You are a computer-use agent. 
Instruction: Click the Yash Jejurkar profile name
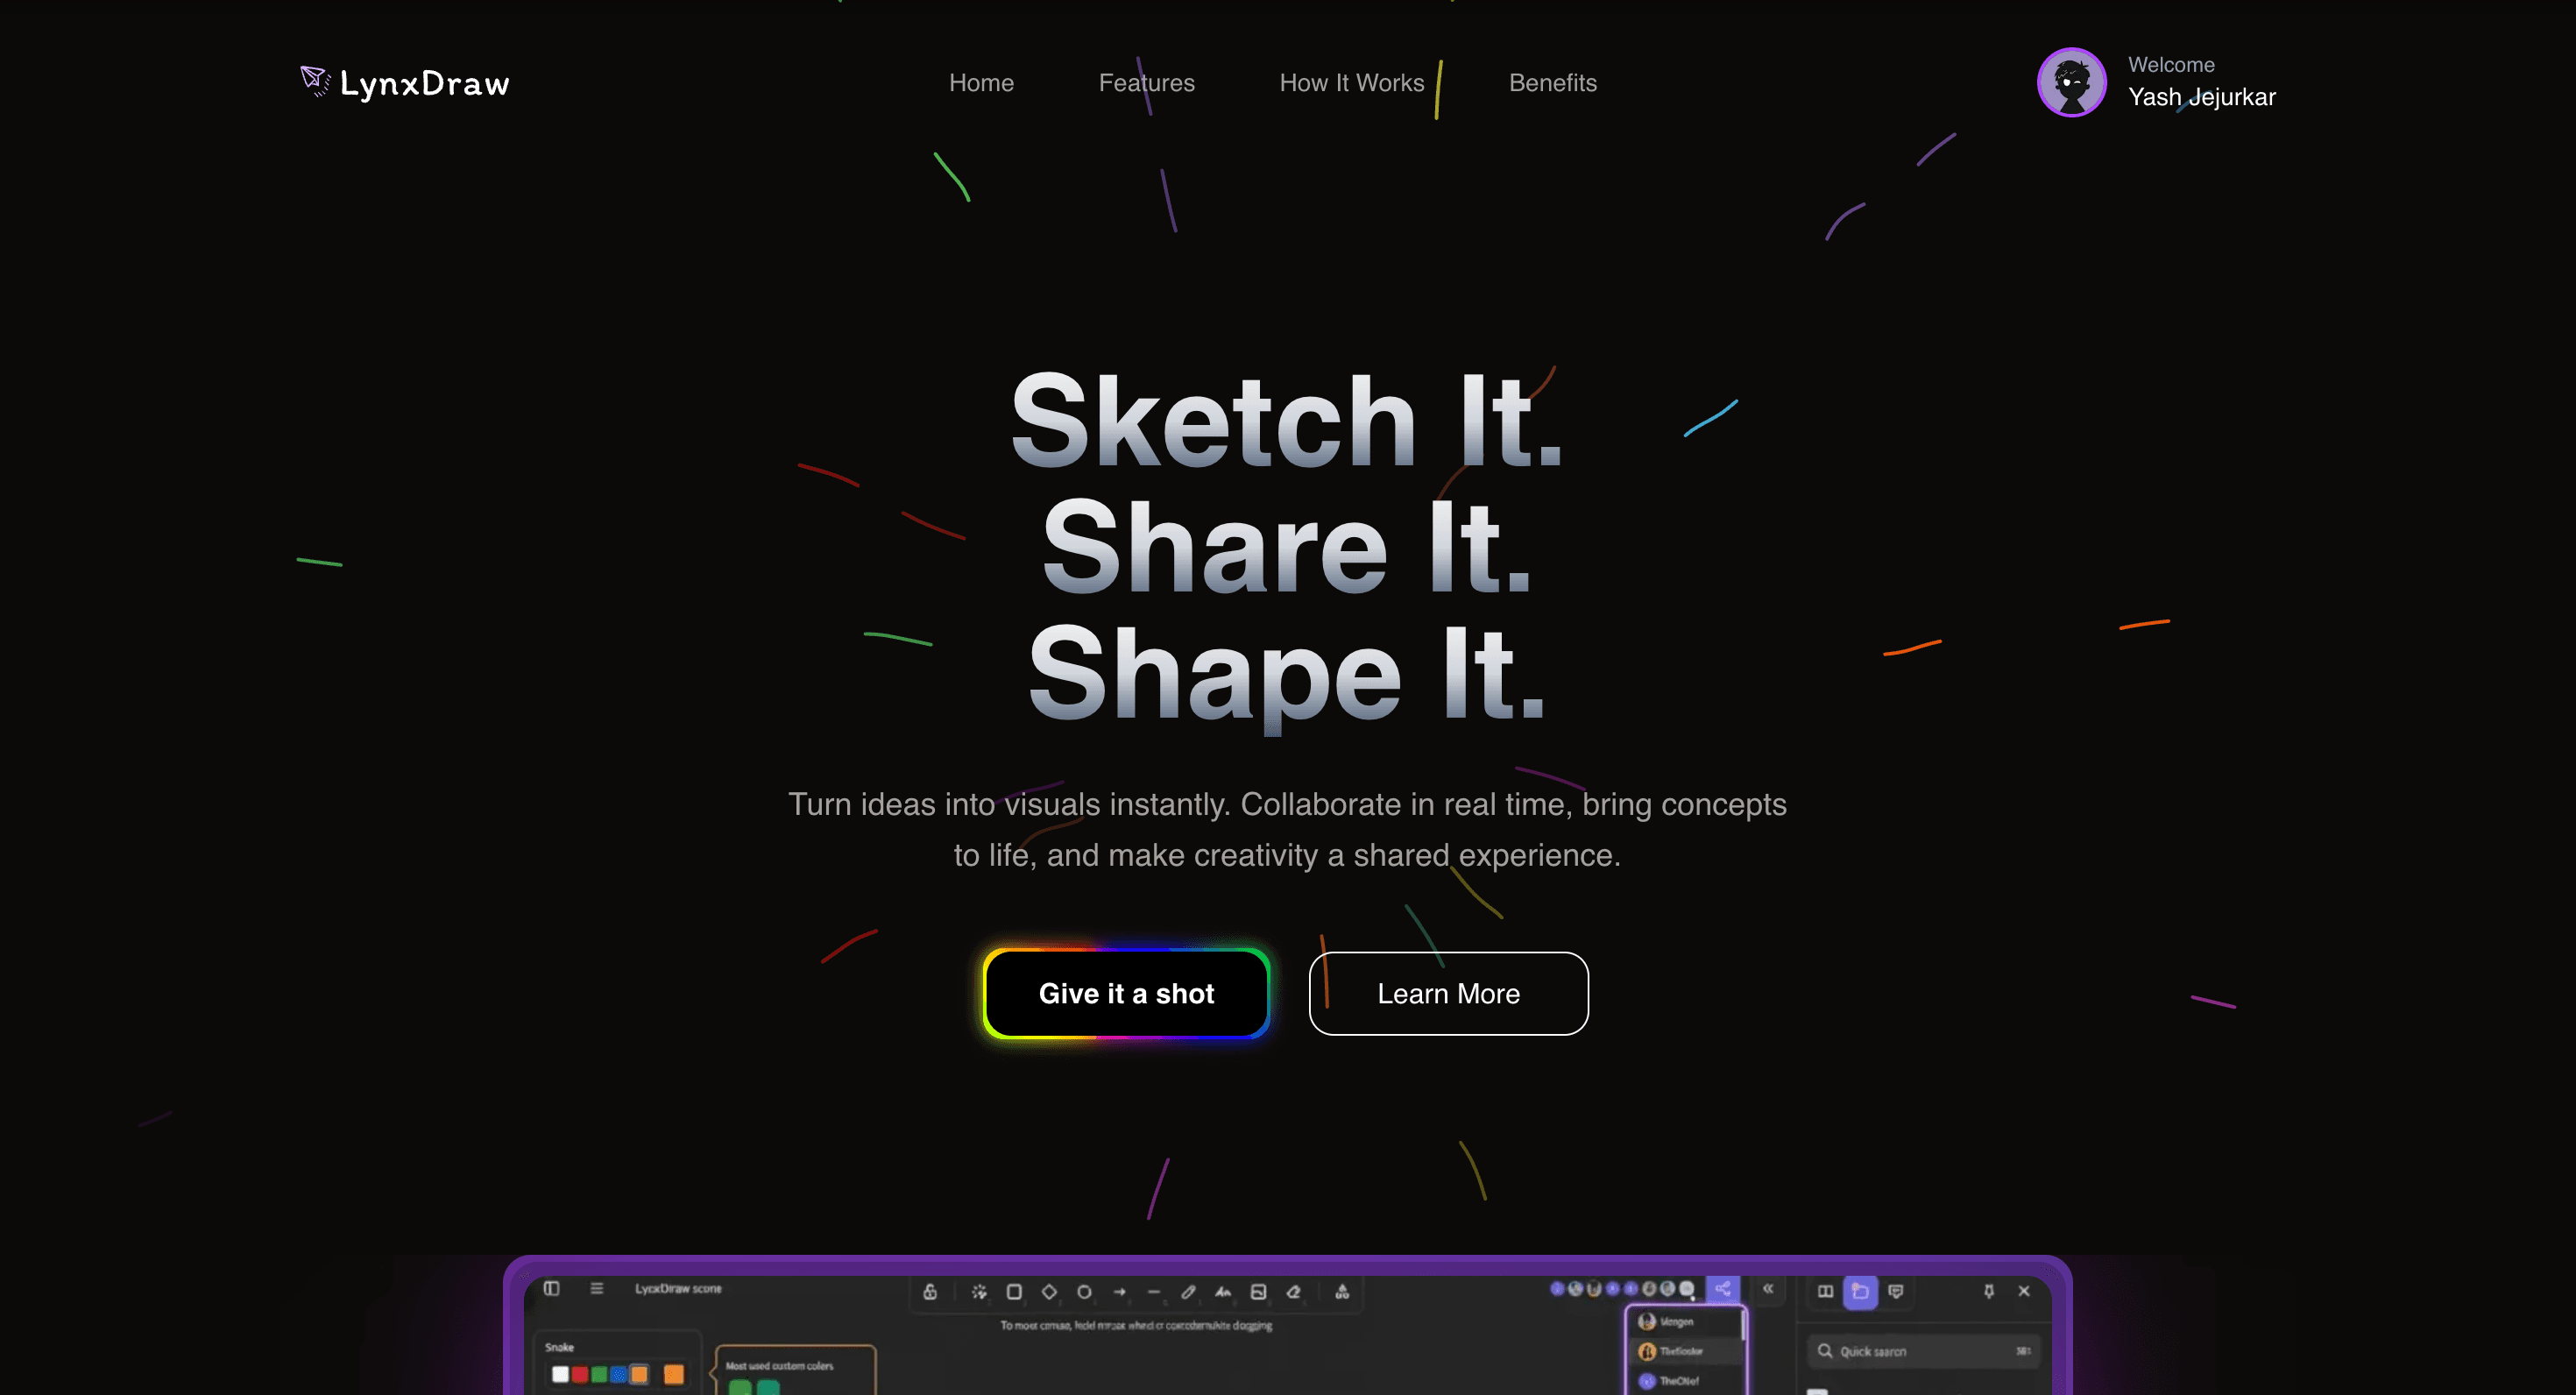click(2201, 97)
